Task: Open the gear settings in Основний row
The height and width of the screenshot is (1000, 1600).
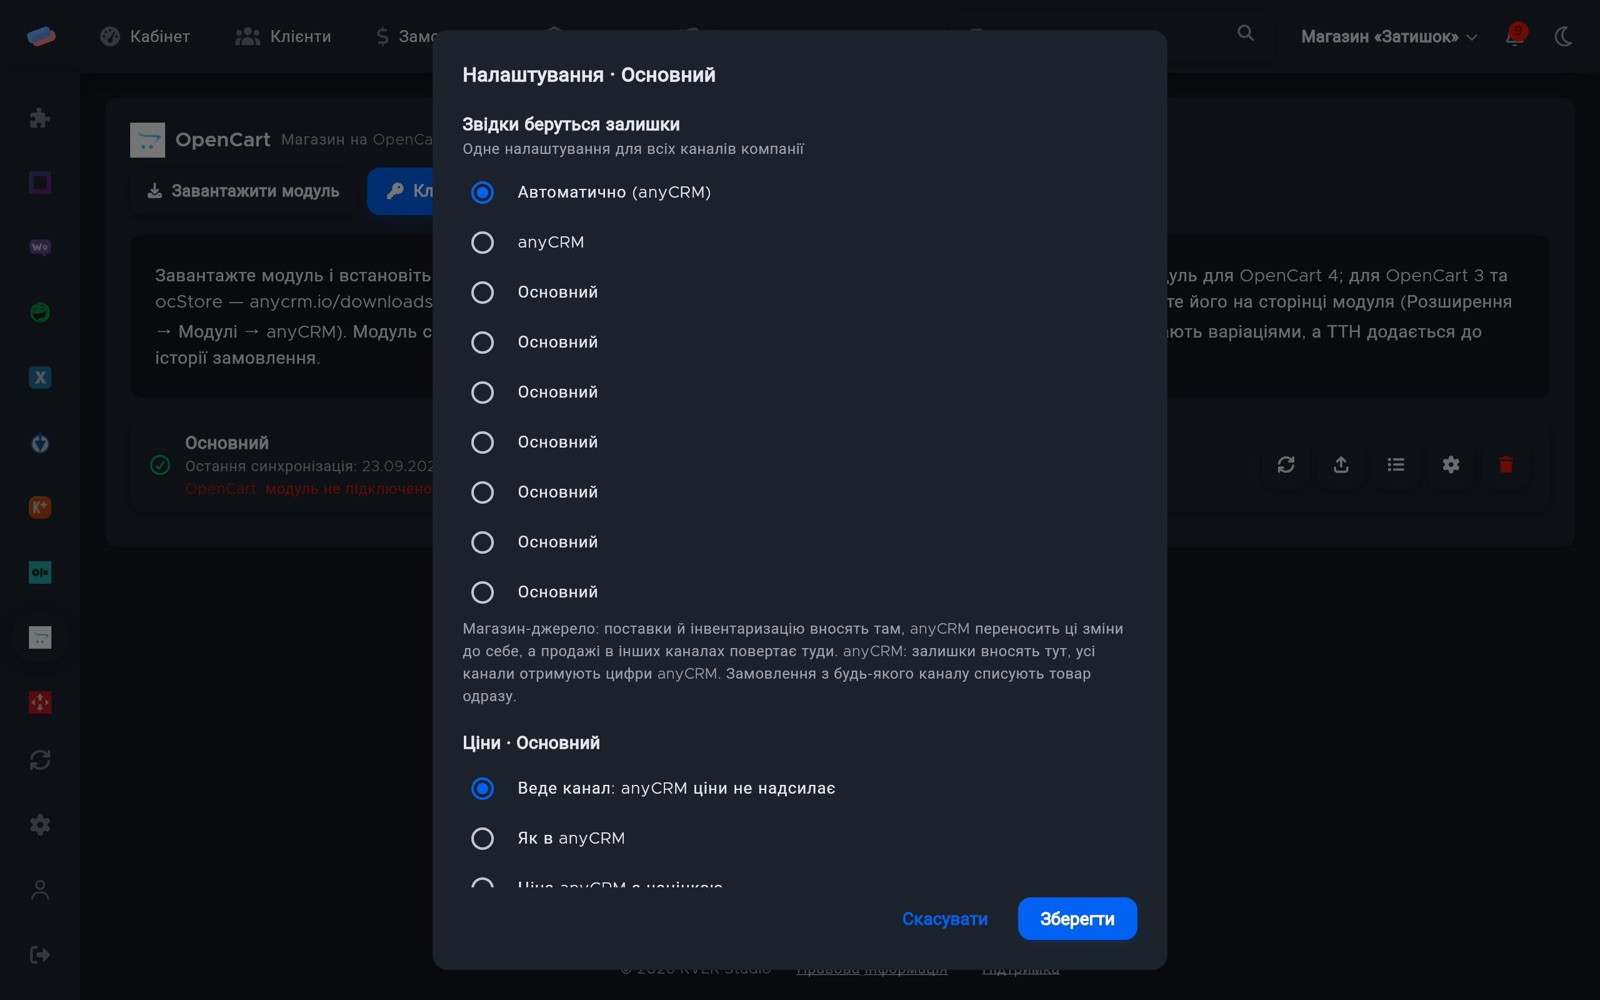Action: click(x=1451, y=464)
